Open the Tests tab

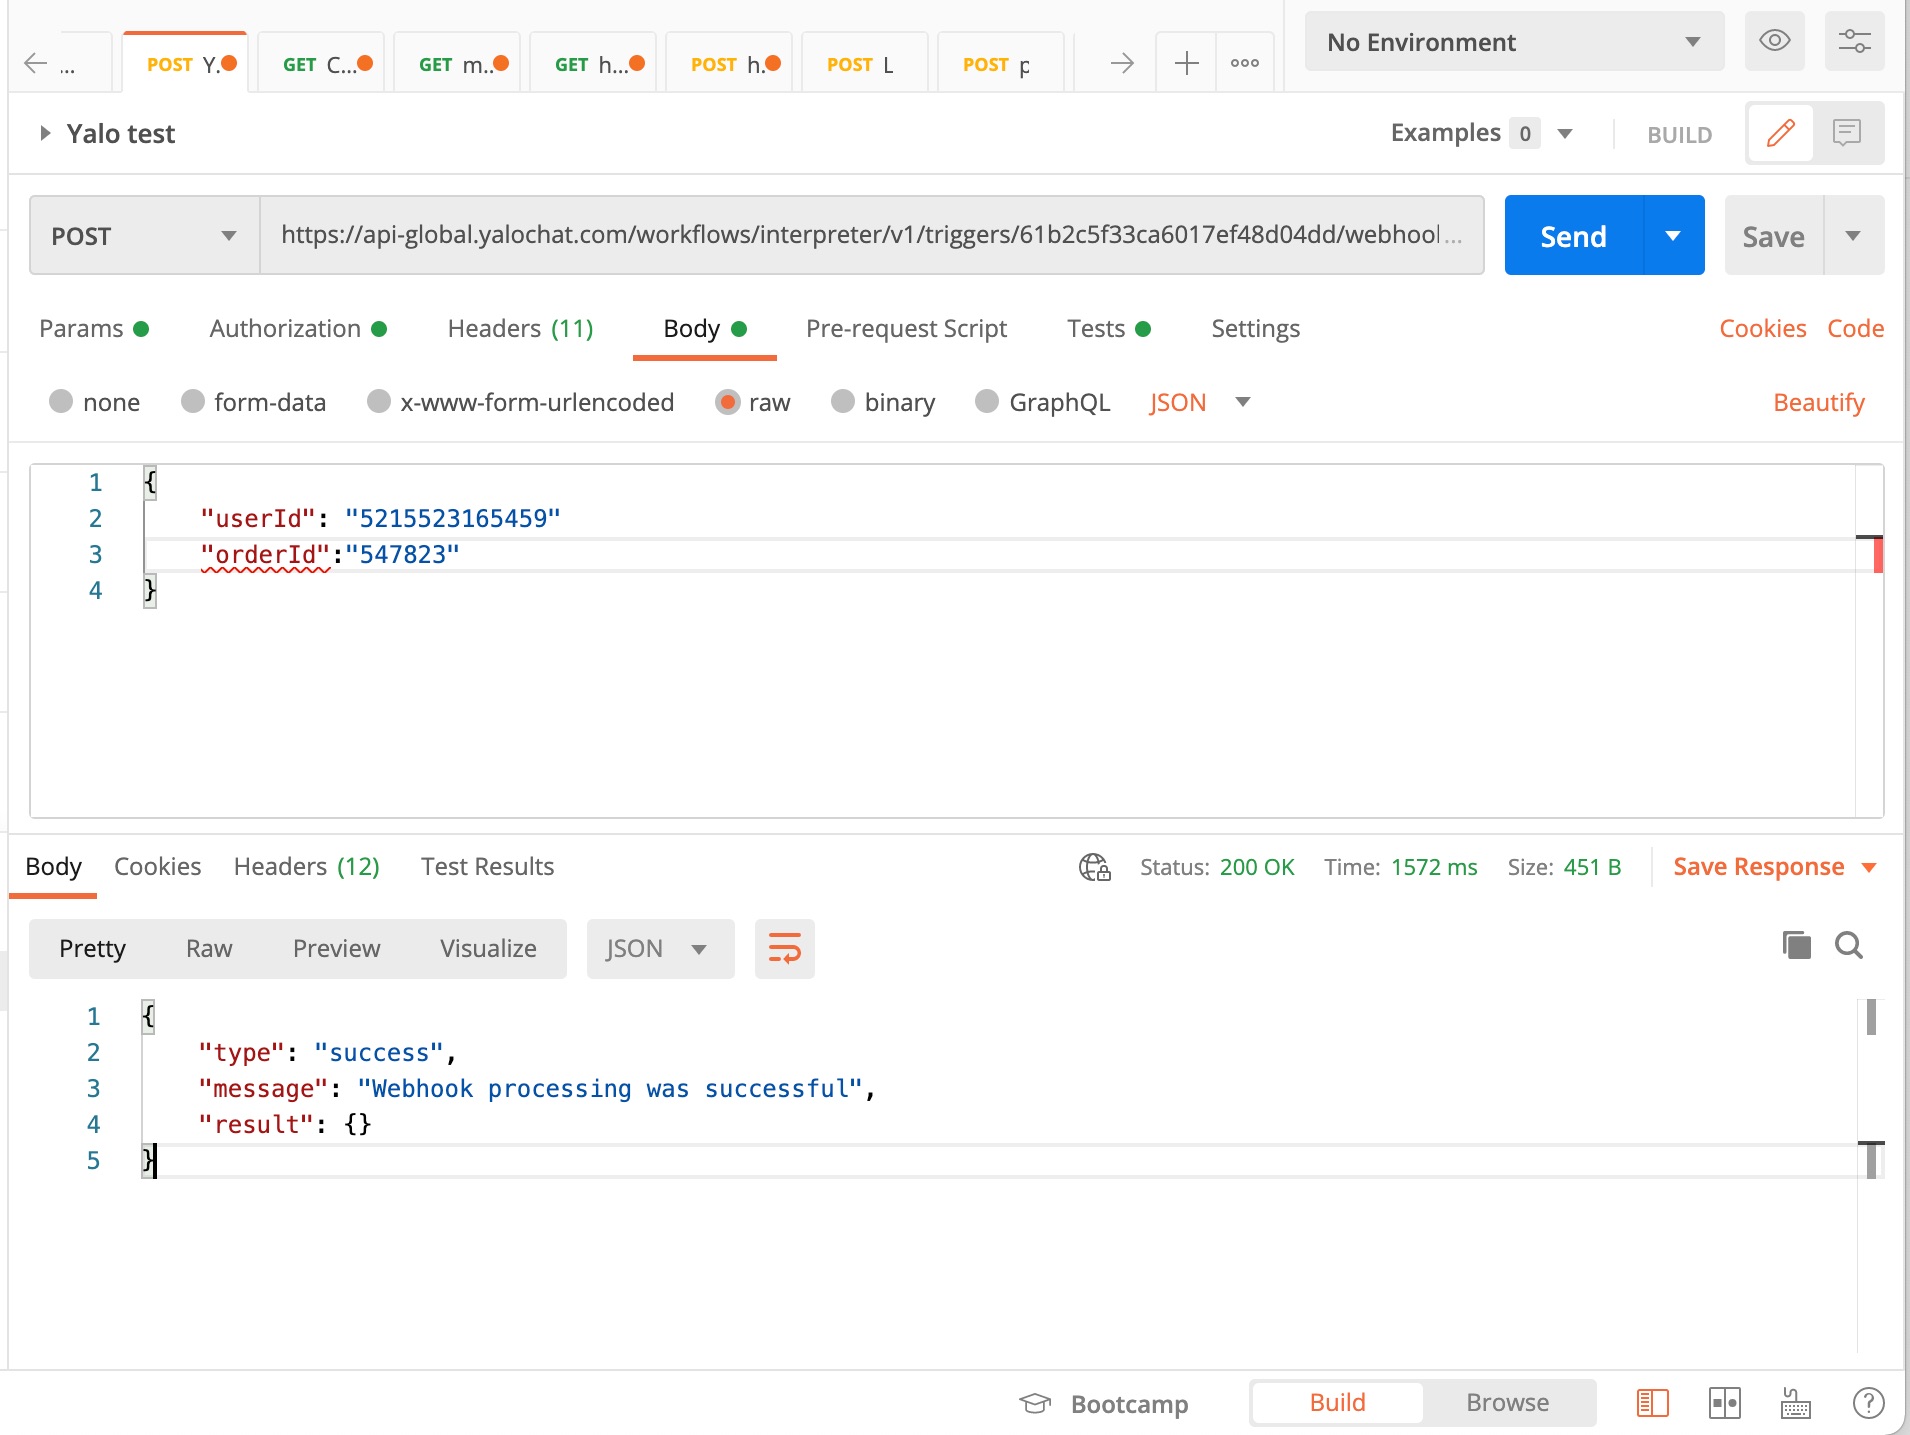(1109, 329)
